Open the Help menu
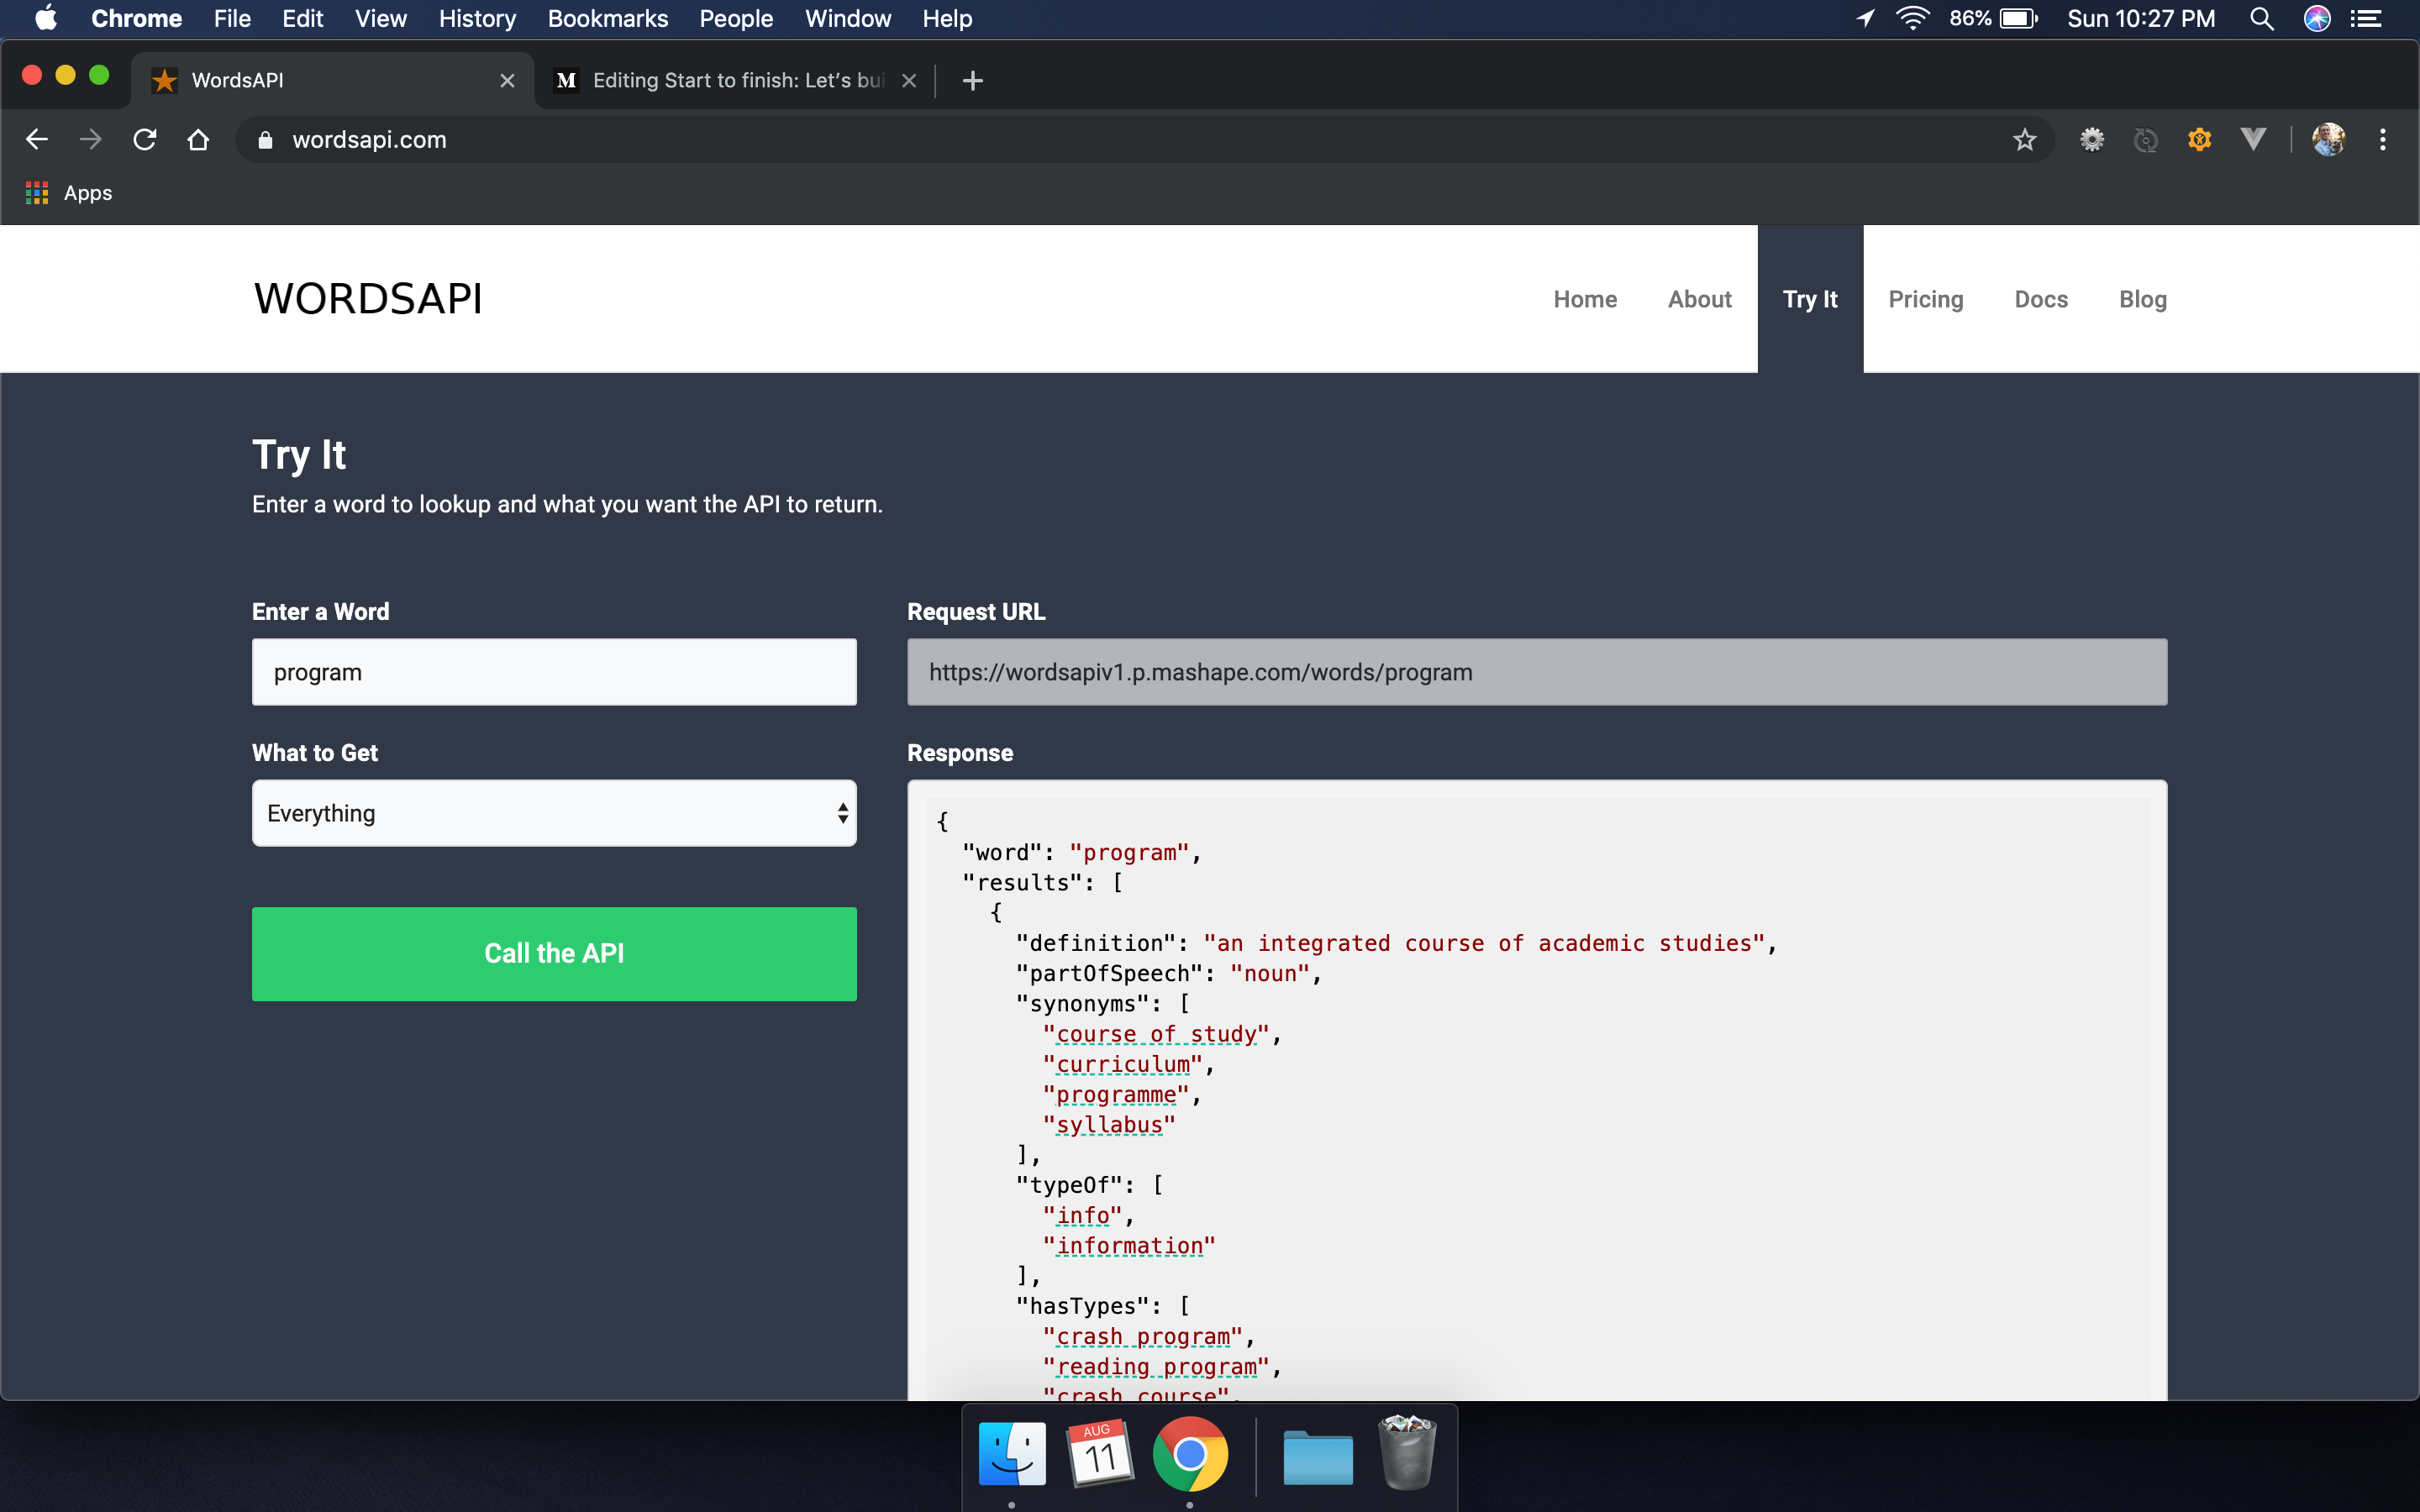 tap(947, 18)
